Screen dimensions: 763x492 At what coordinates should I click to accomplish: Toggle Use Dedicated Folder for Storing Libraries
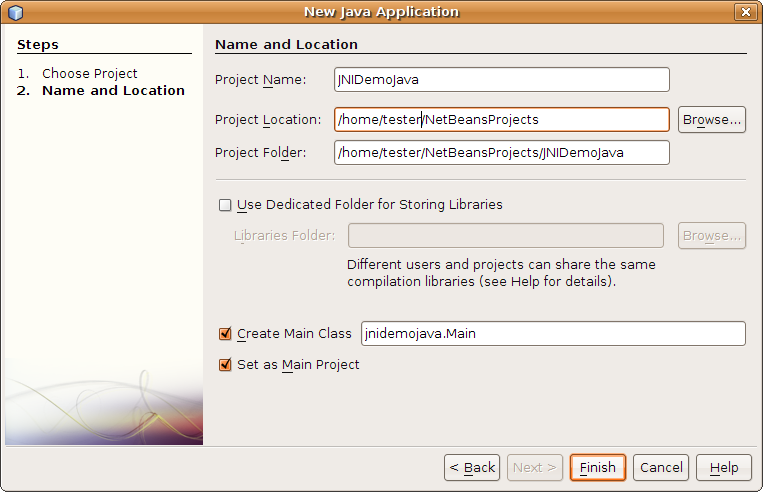225,205
